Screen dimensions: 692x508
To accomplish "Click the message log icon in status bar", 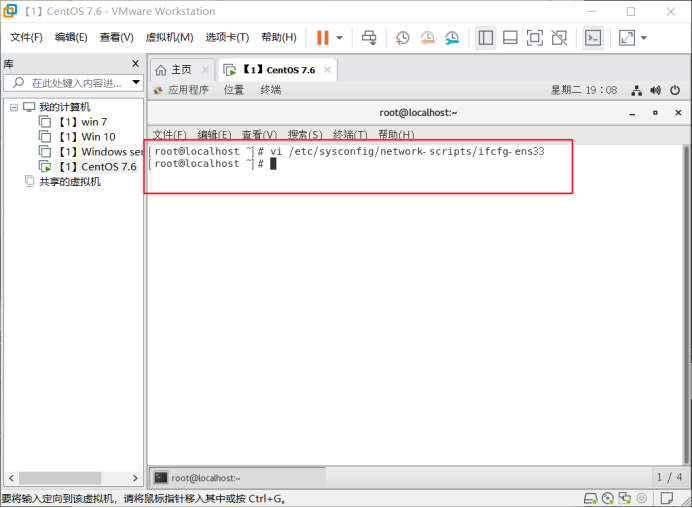I will [667, 499].
